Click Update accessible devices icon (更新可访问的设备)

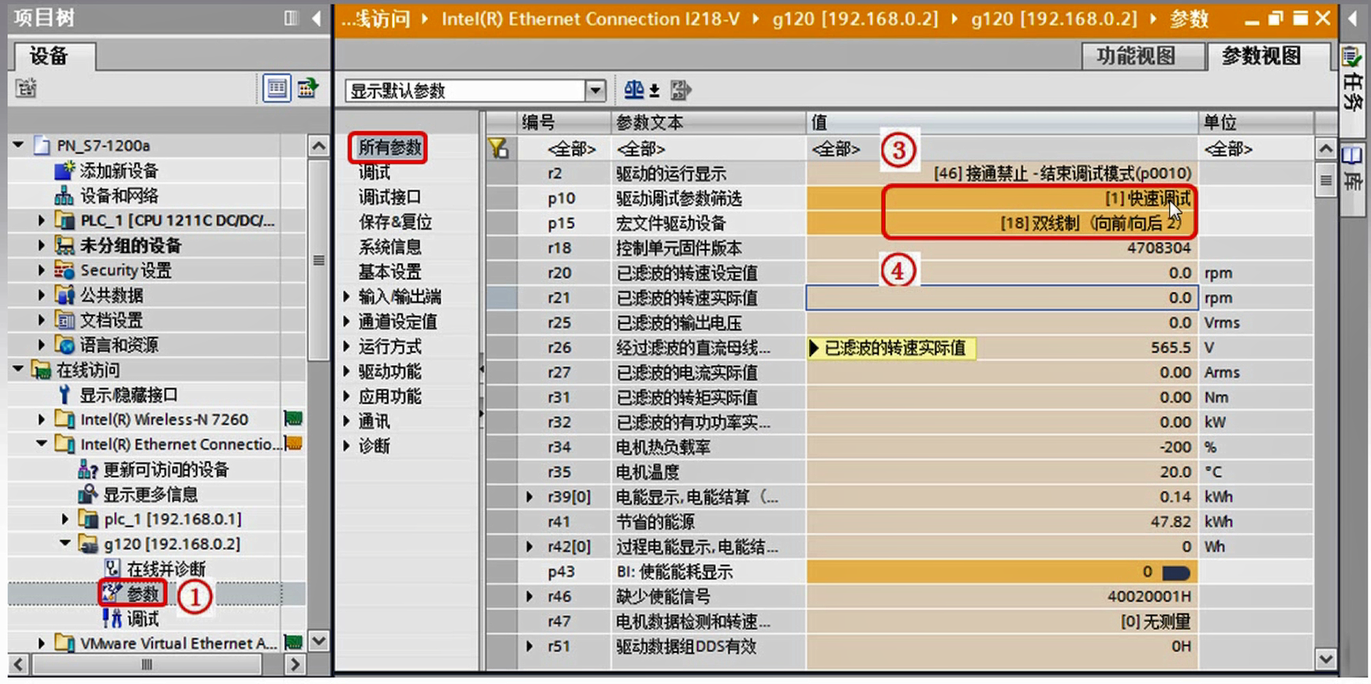click(89, 470)
